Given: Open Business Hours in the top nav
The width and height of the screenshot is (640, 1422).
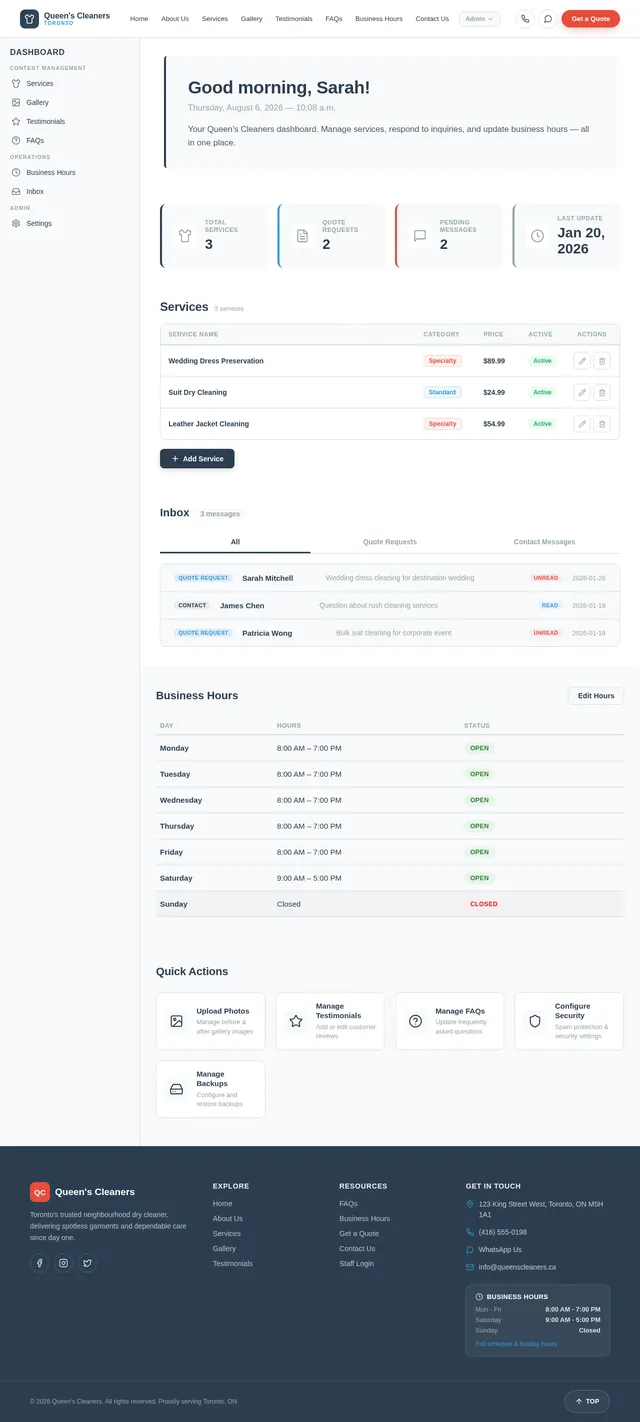Looking at the screenshot, I should pos(379,19).
